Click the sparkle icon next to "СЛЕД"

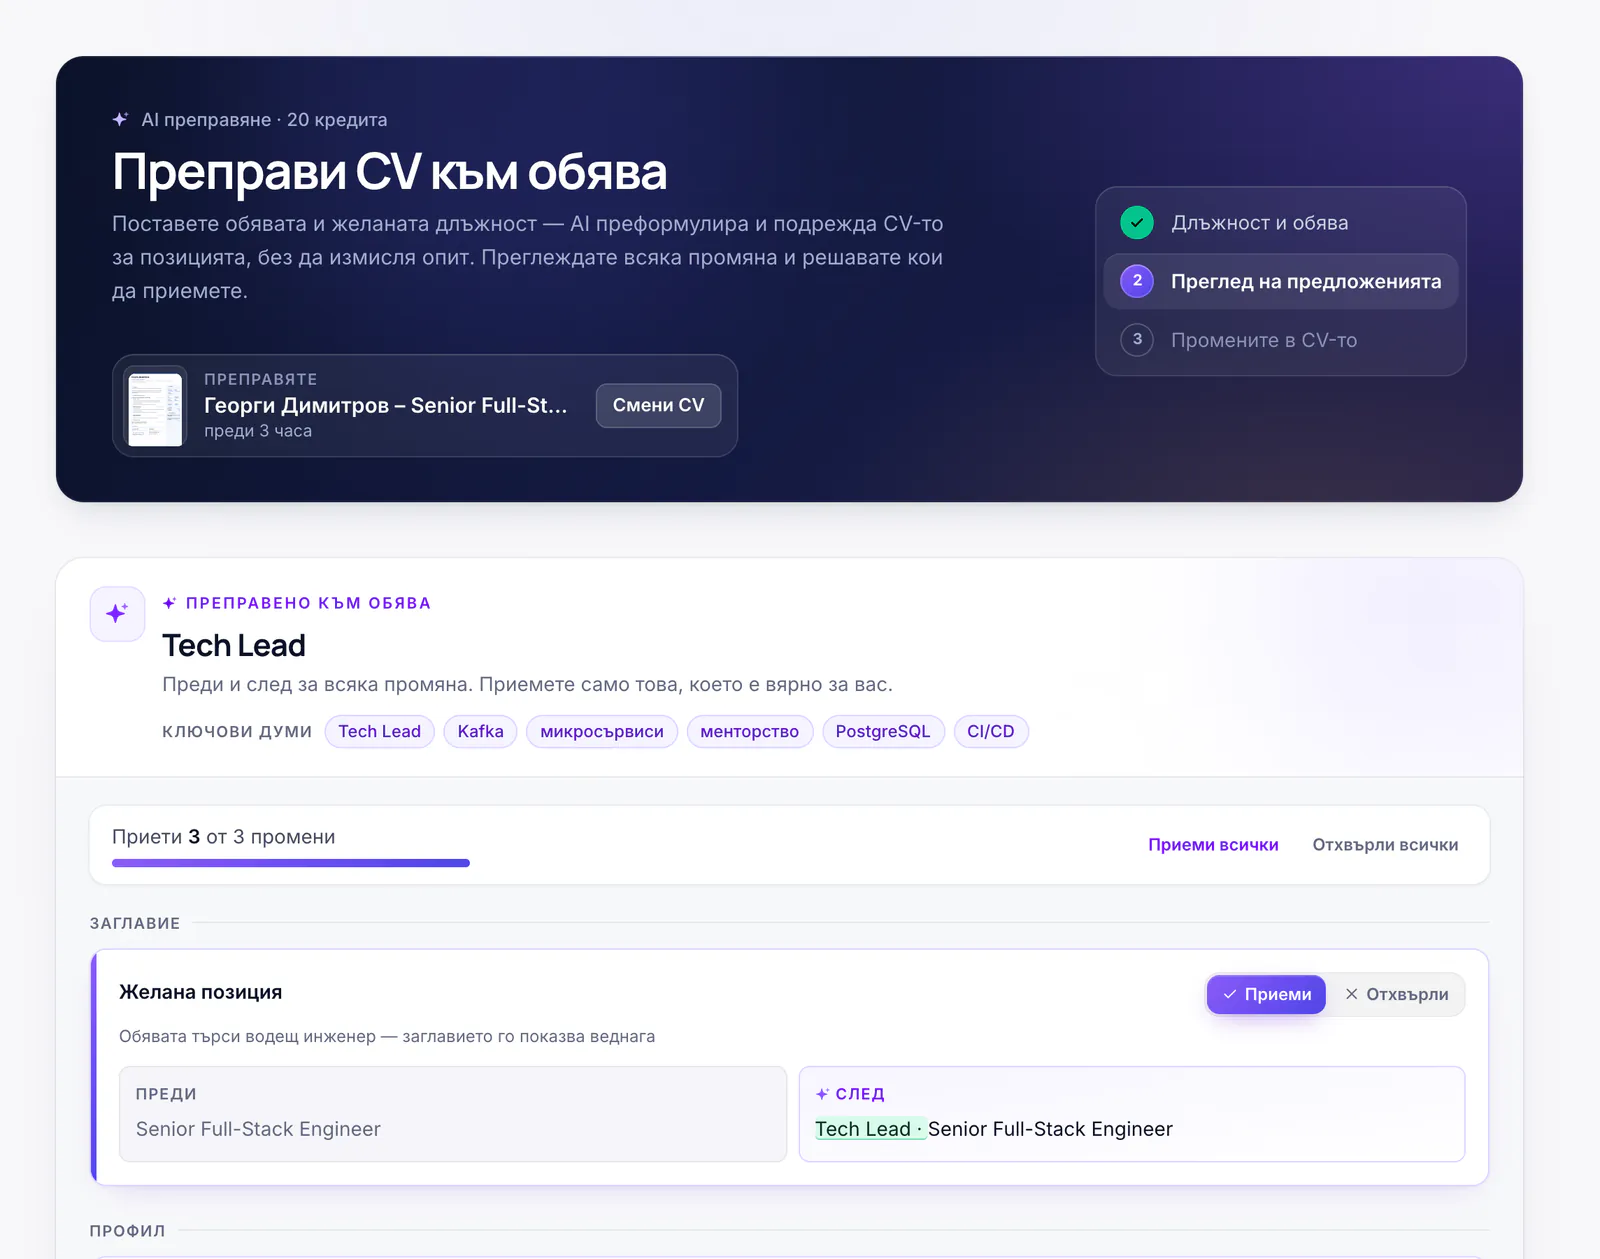point(822,1094)
